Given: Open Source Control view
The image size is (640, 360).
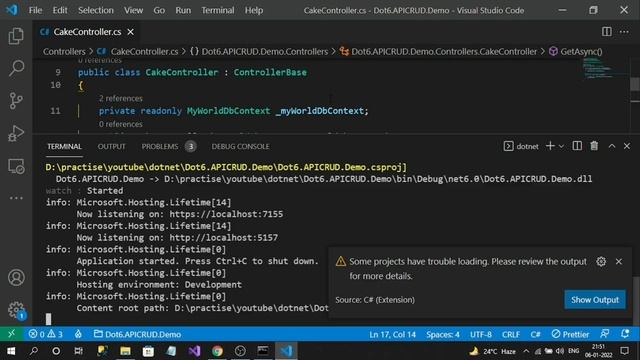Looking at the screenshot, I should click(16, 100).
